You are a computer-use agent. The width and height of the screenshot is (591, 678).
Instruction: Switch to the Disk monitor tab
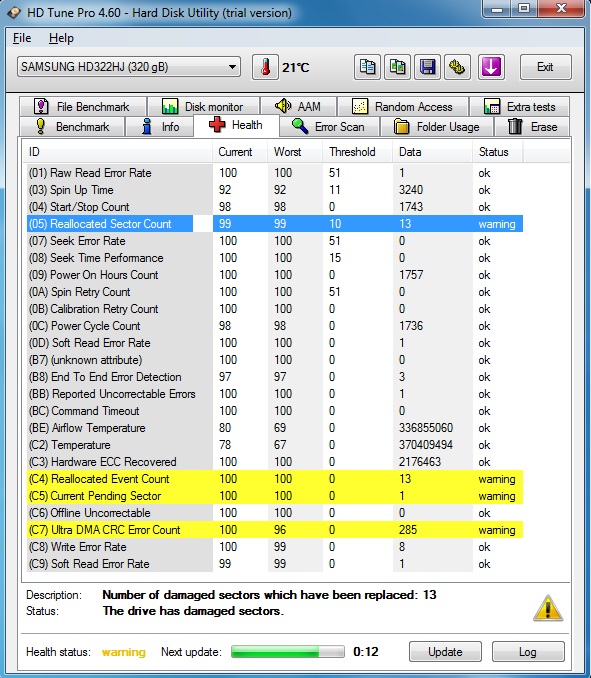(203, 106)
